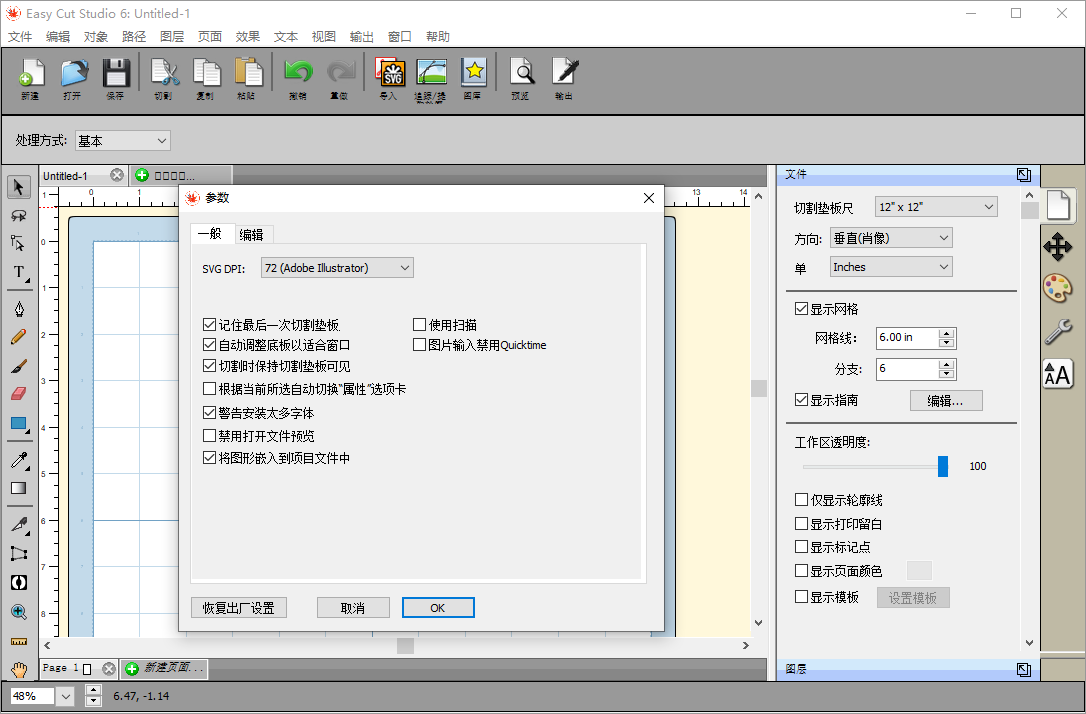The image size is (1086, 714).
Task: Open the 方向 垂直(肖像) dropdown
Action: (891, 238)
